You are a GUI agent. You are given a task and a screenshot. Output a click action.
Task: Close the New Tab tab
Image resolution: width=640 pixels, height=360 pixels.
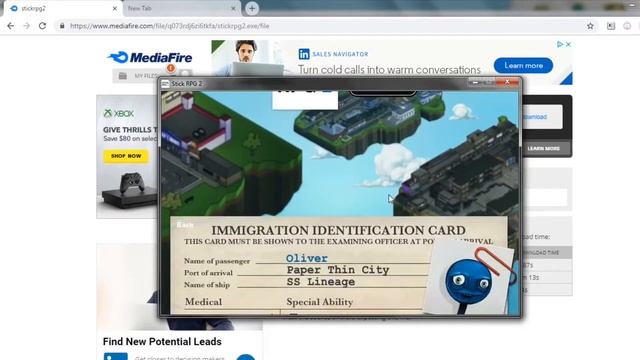[233, 8]
